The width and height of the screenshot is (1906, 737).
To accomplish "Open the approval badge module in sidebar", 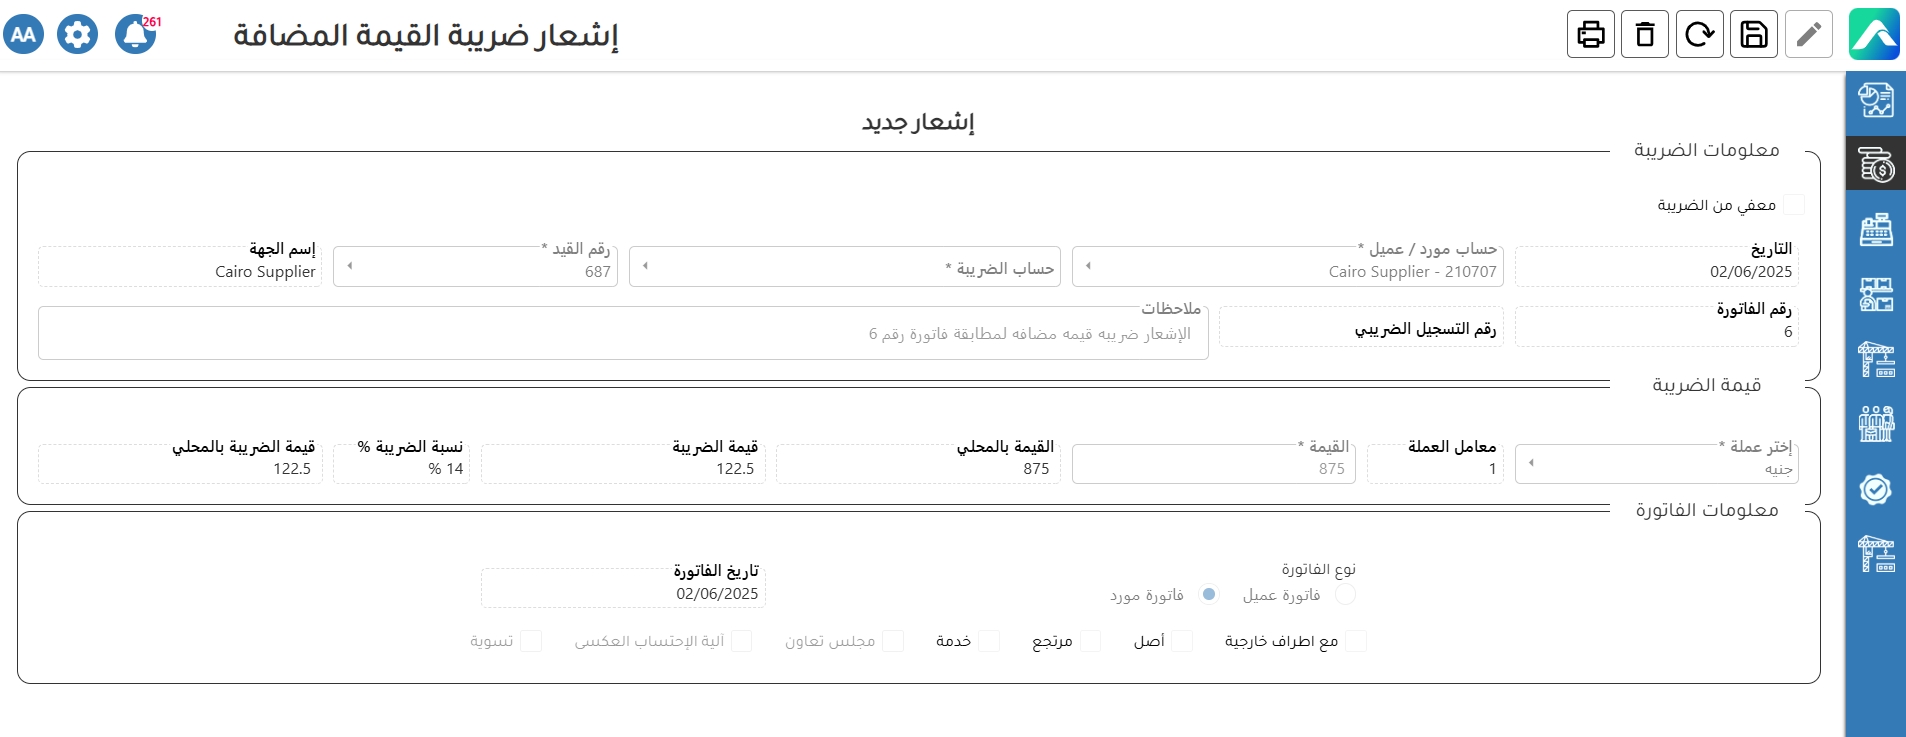I will pos(1875,489).
